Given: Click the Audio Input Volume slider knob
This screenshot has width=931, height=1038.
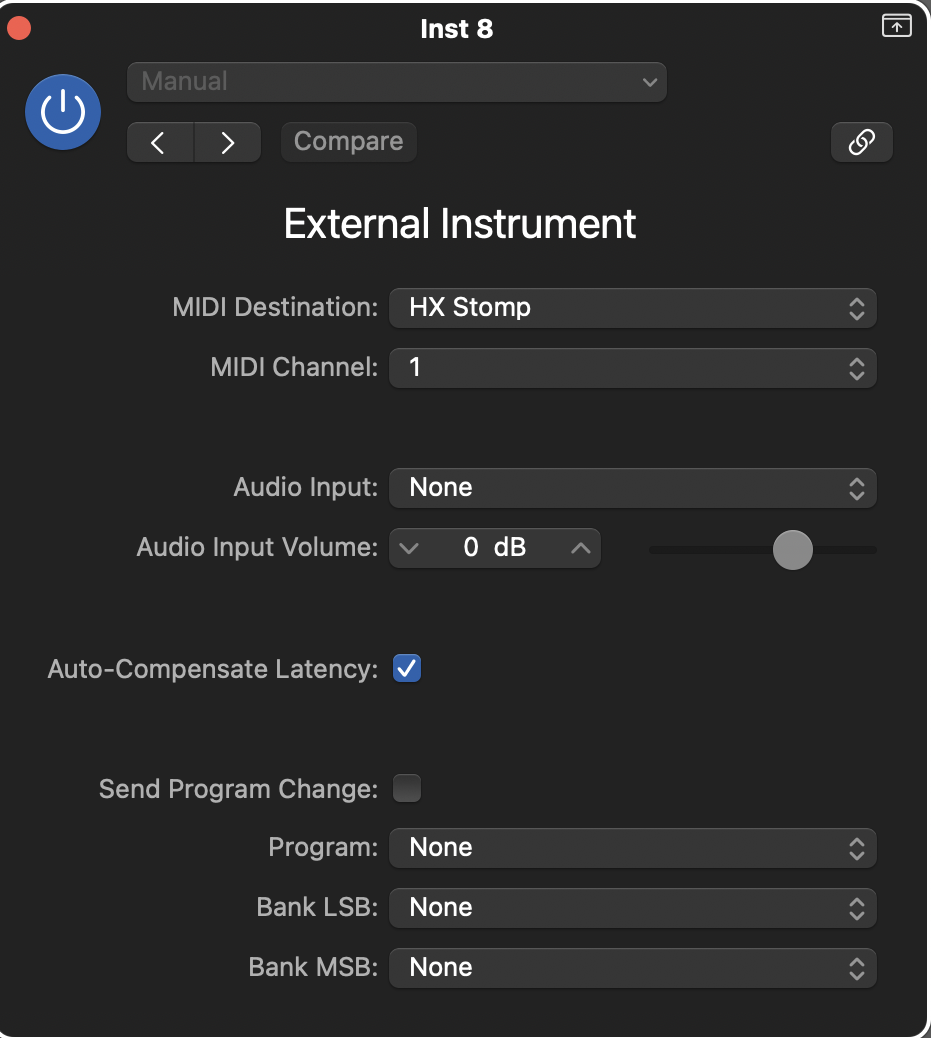Looking at the screenshot, I should pos(793,549).
